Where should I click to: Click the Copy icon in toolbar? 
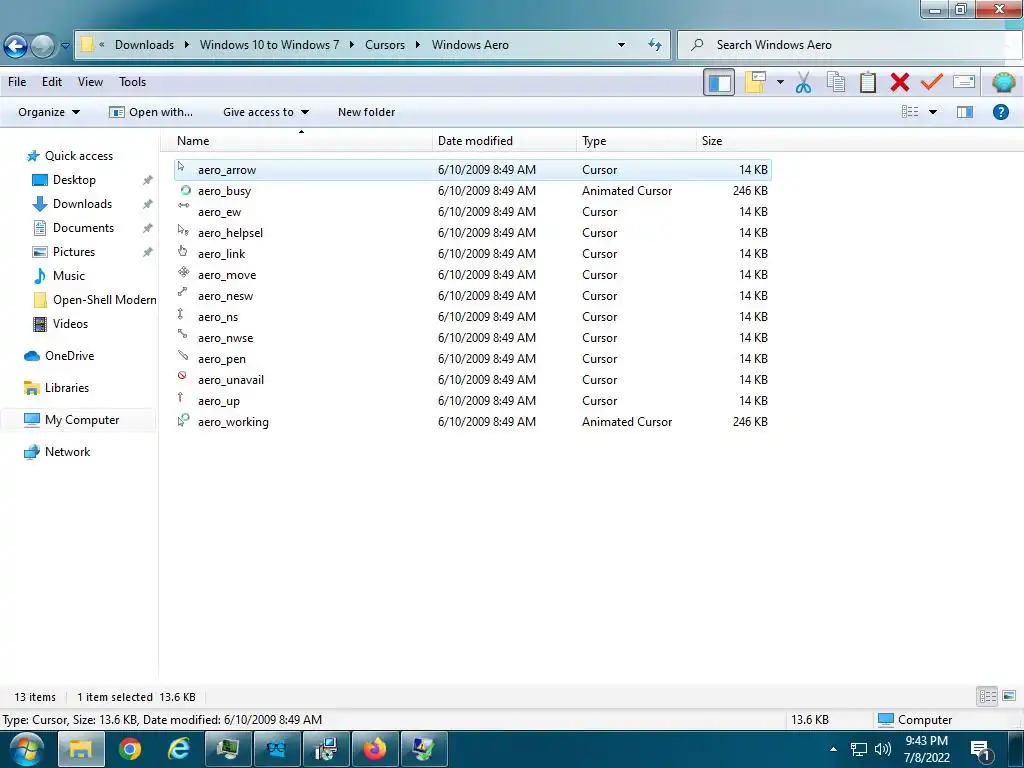click(835, 82)
